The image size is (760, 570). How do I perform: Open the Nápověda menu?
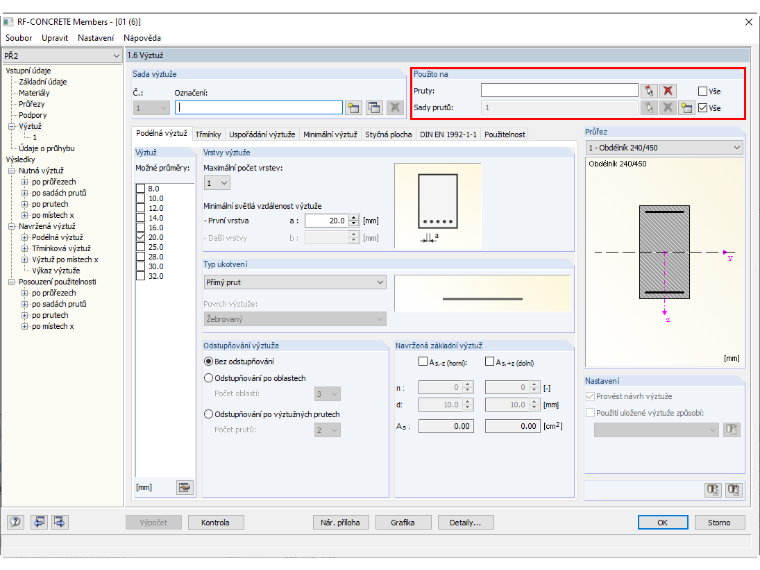pyautogui.click(x=142, y=38)
